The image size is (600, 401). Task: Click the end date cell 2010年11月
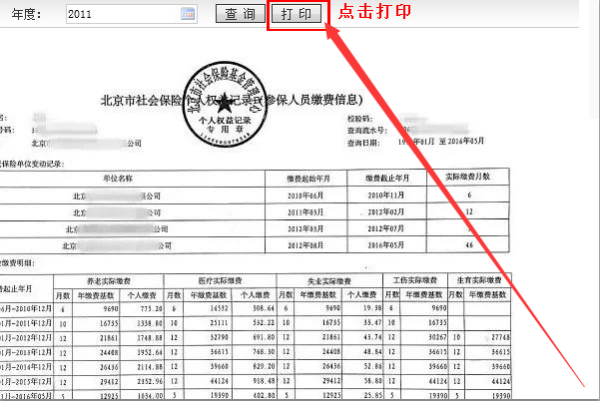click(386, 195)
